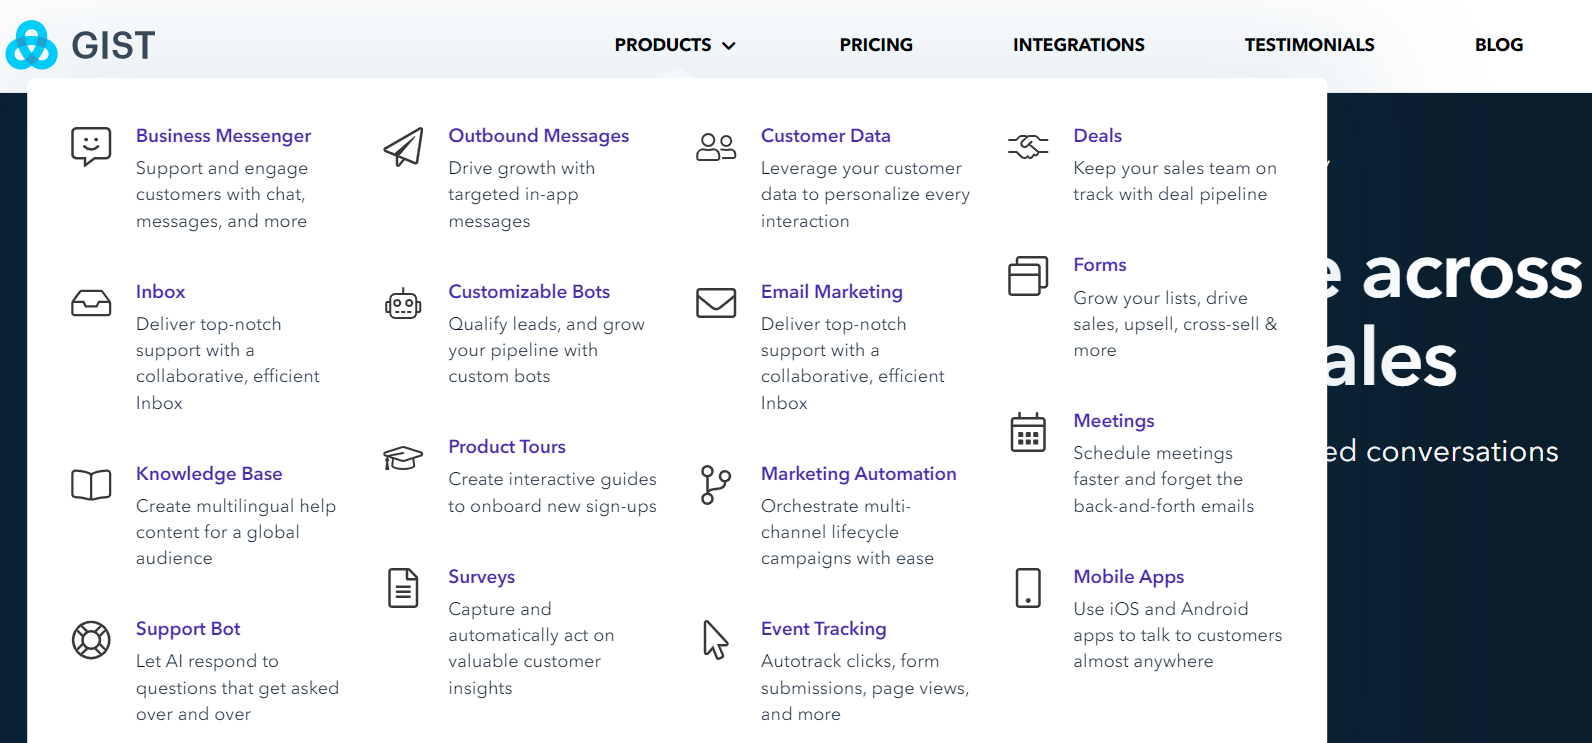Viewport: 1592px width, 743px height.
Task: Select the Email Marketing link
Action: (x=832, y=292)
